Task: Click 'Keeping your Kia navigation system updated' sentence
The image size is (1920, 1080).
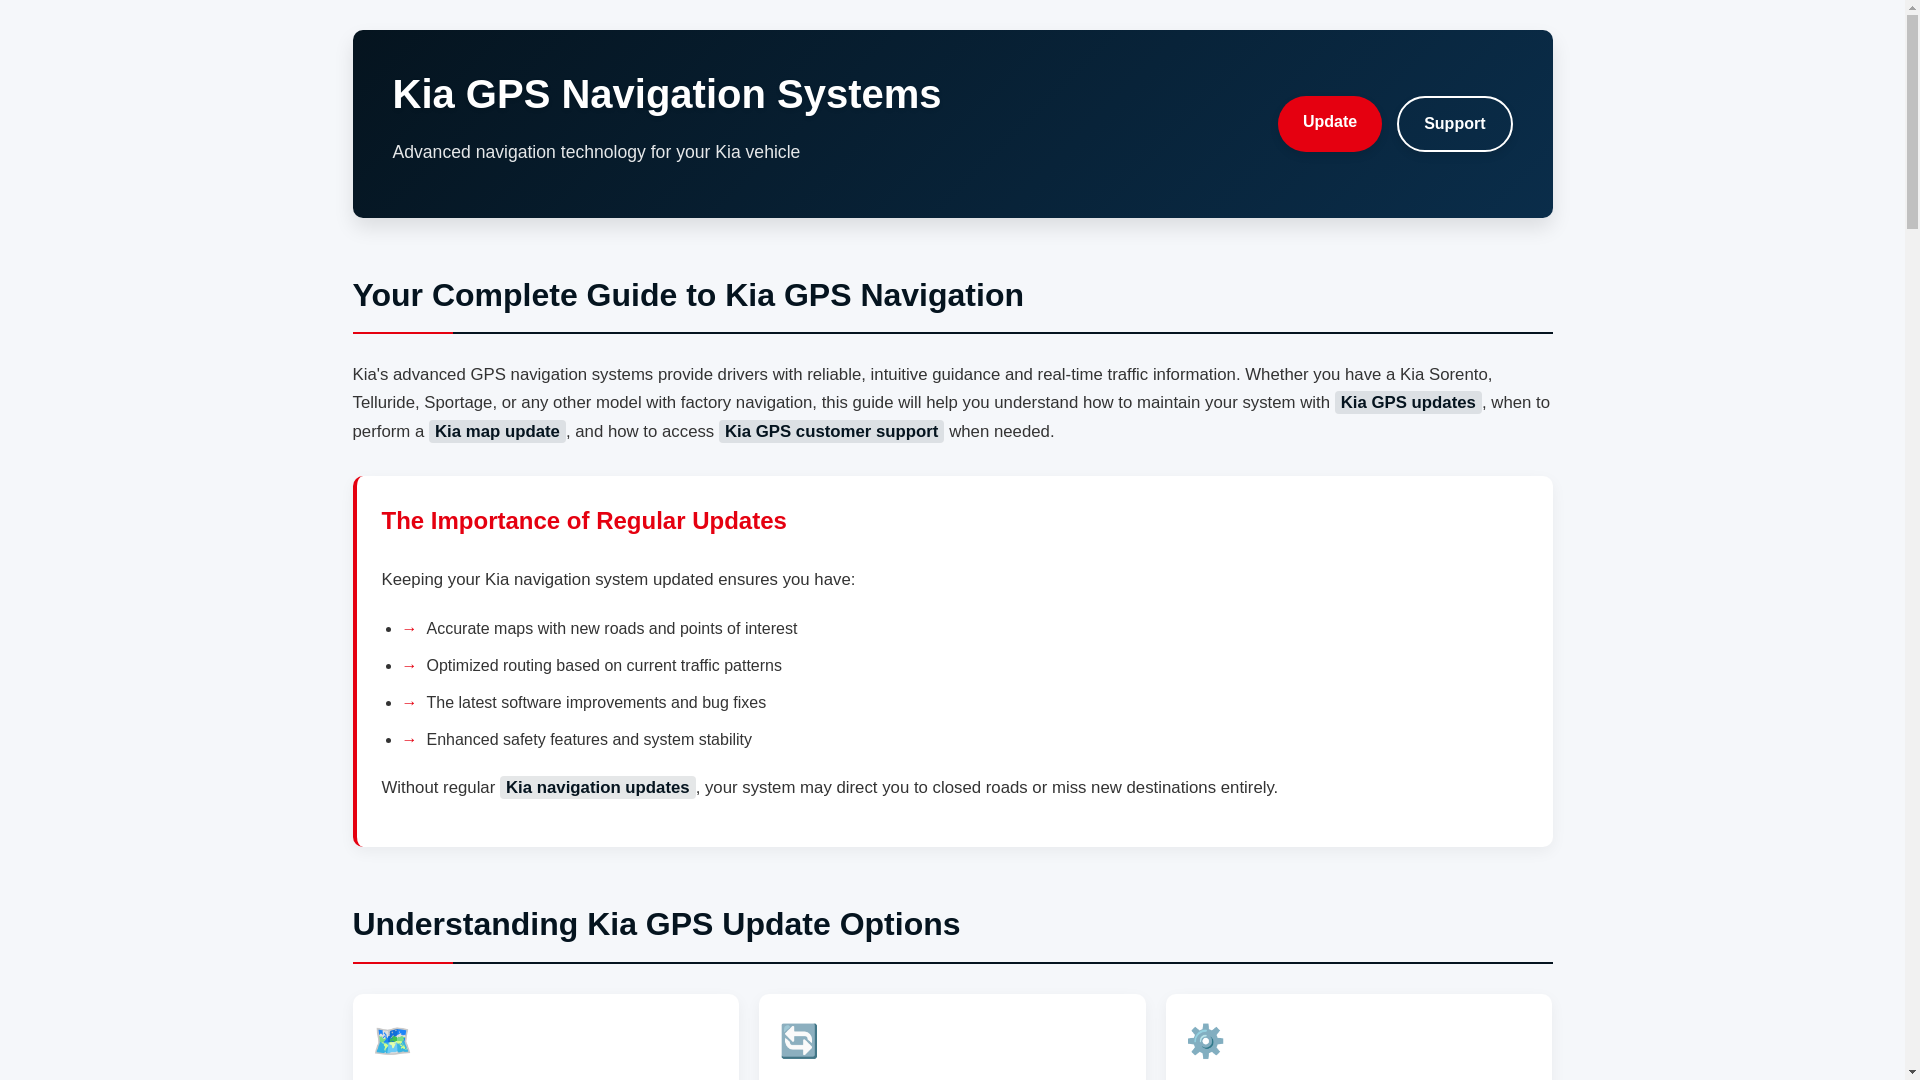Action: click(618, 579)
